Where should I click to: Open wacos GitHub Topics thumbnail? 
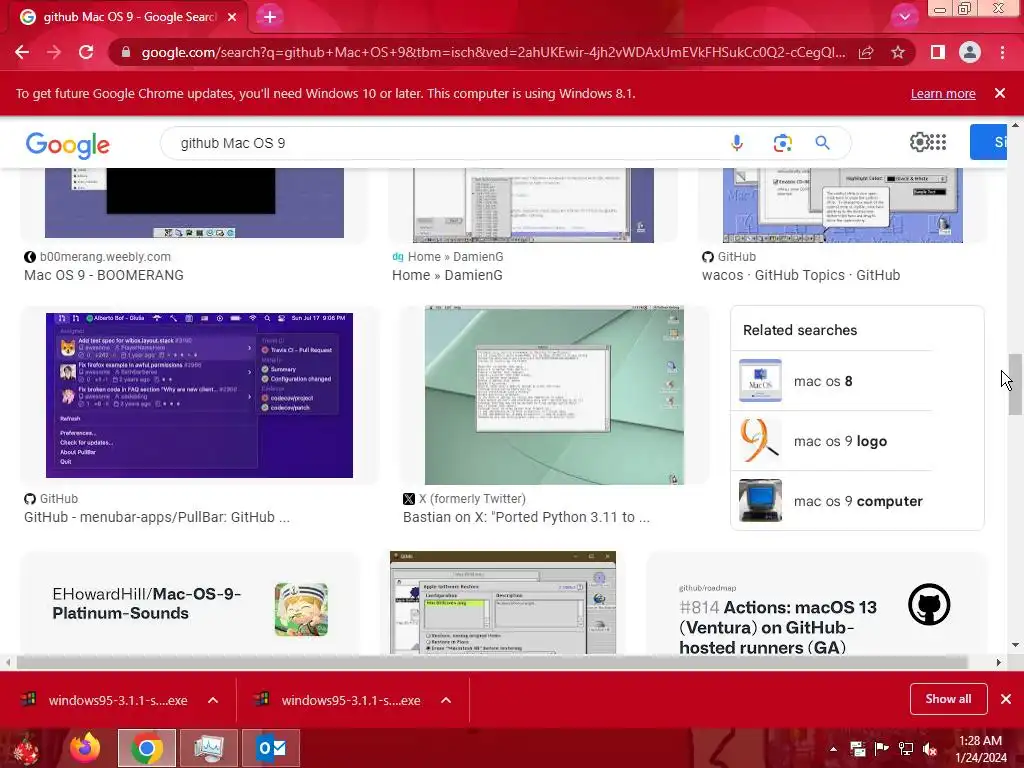point(842,205)
